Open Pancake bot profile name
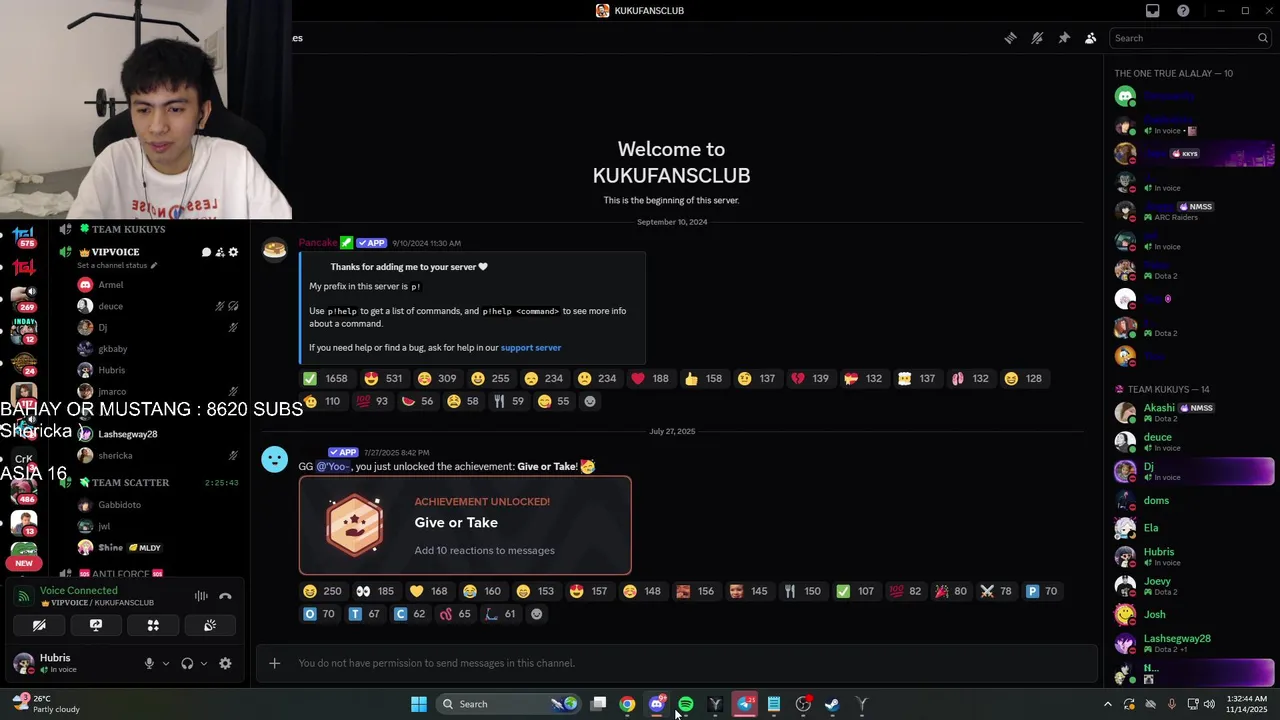The image size is (1280, 720). pos(318,243)
